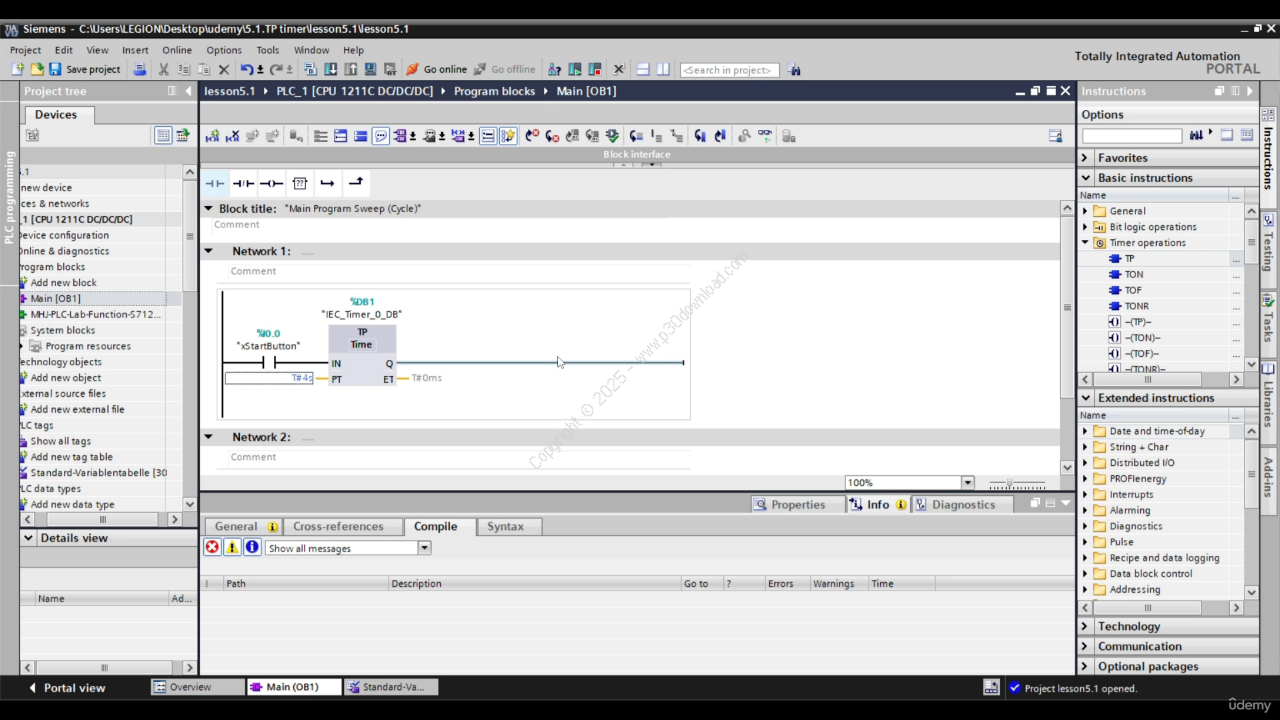Open the Show all messages dropdown
1280x720 pixels.
point(424,548)
